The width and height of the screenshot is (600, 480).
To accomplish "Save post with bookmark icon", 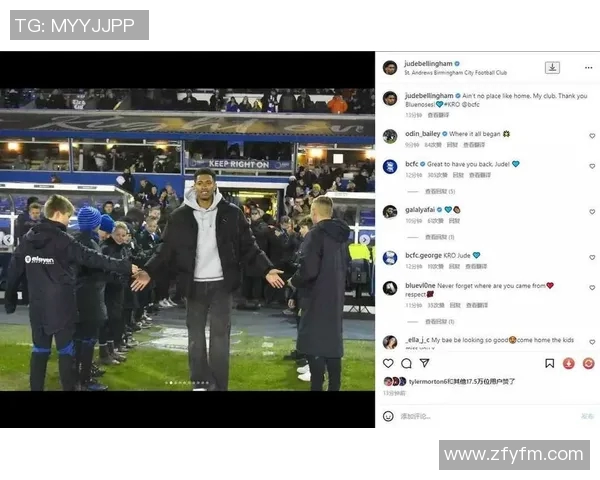I will 549,363.
